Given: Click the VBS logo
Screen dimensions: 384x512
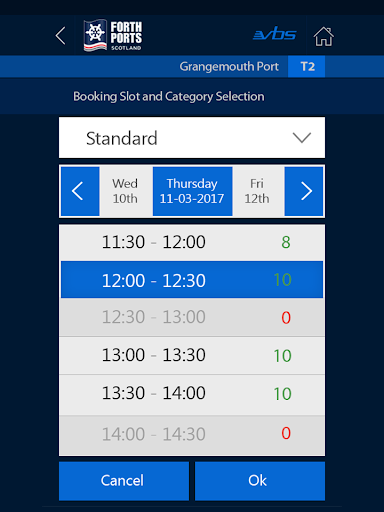Looking at the screenshot, I should (x=275, y=34).
